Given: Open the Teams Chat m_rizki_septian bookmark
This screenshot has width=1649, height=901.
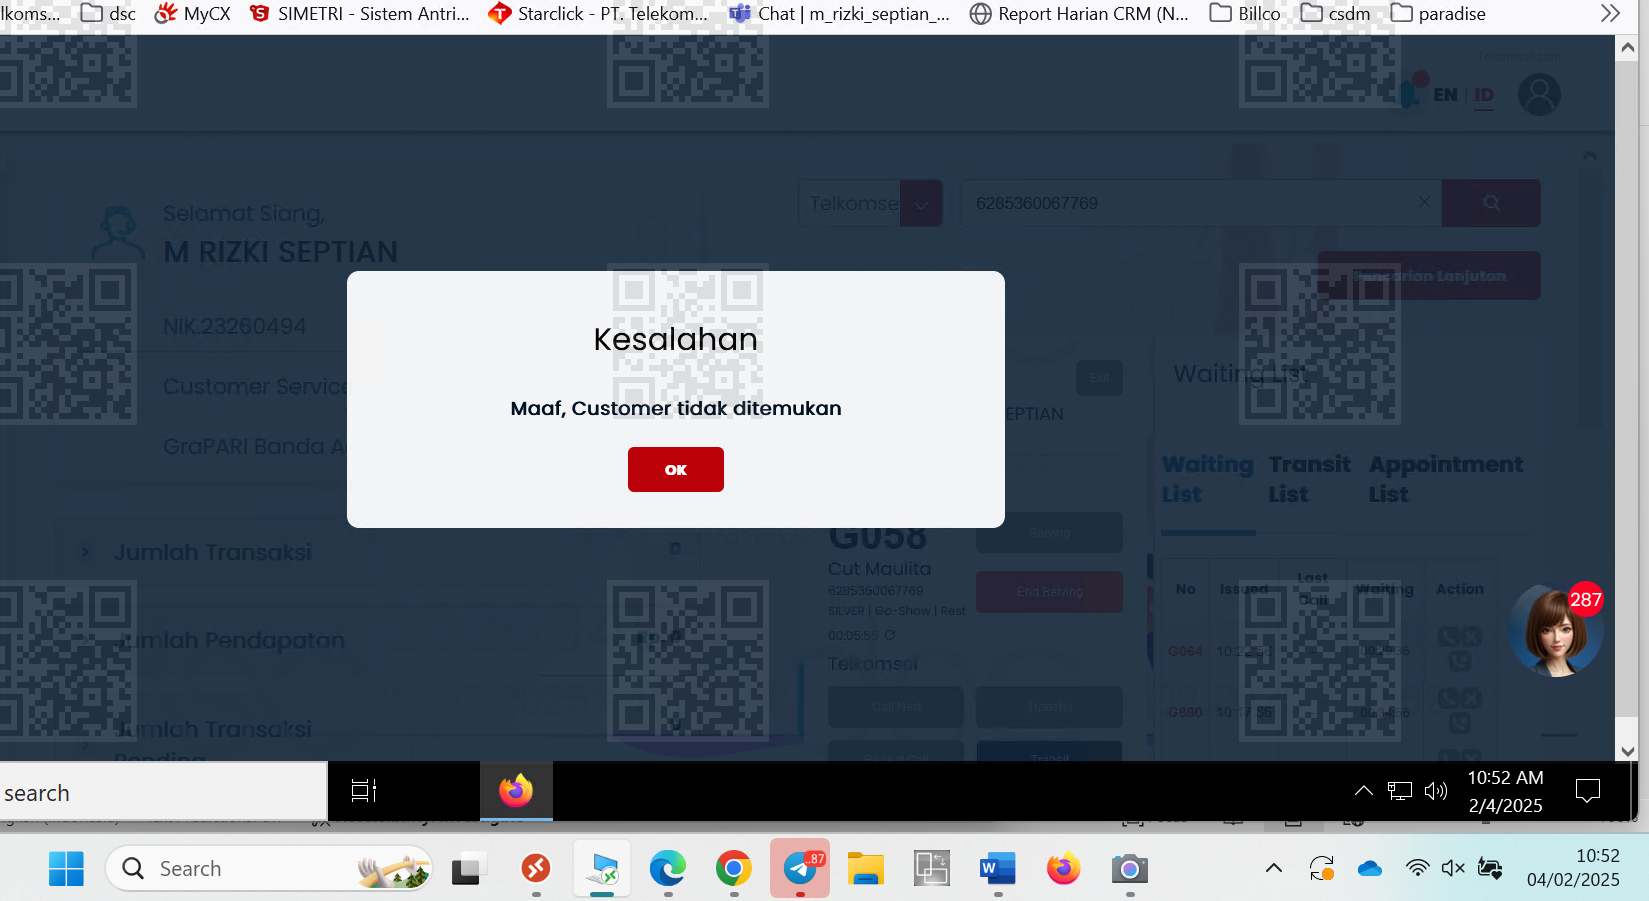Looking at the screenshot, I should (840, 14).
